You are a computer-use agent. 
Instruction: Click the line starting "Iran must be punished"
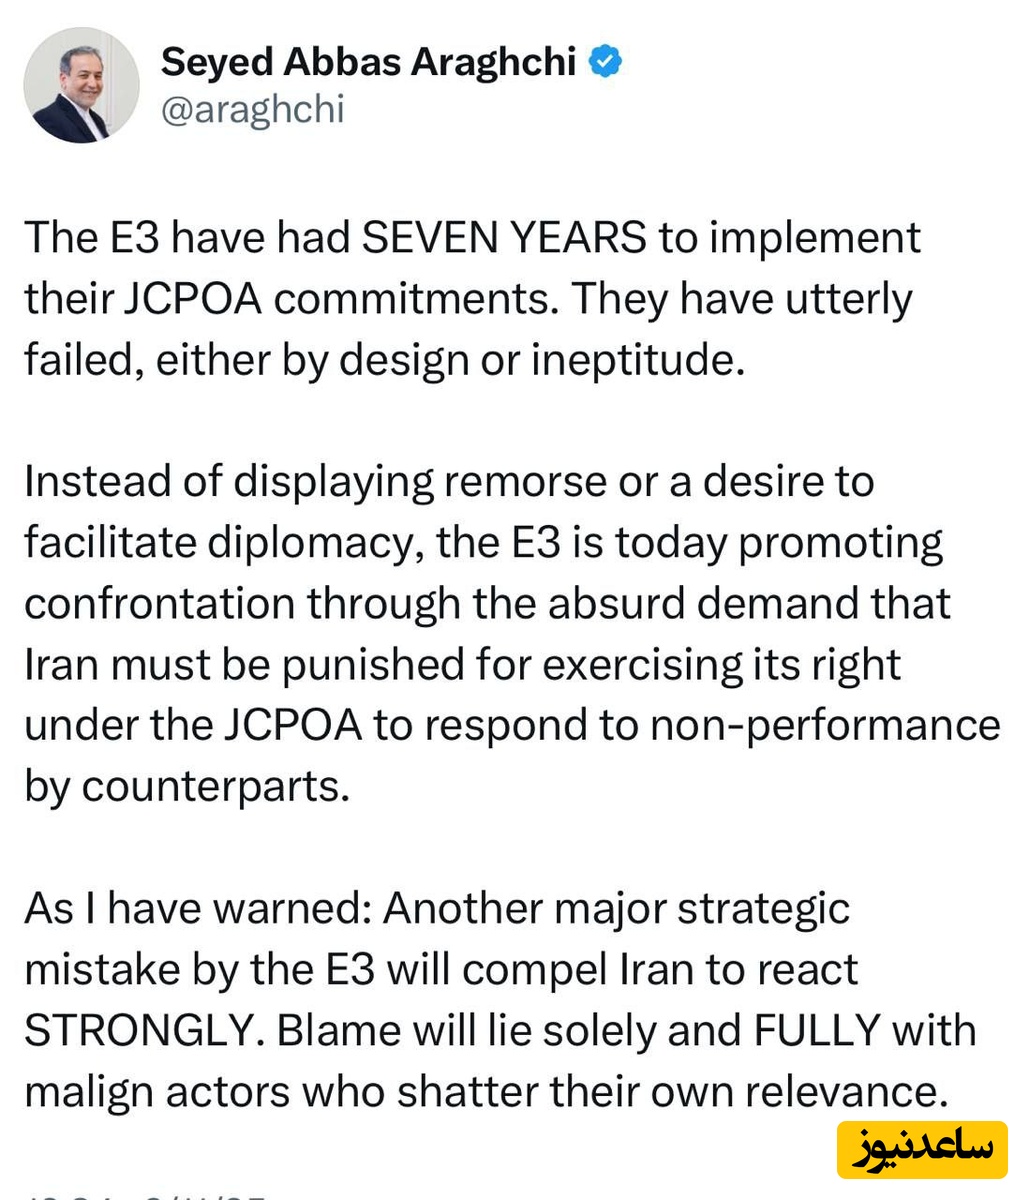[x=462, y=665]
